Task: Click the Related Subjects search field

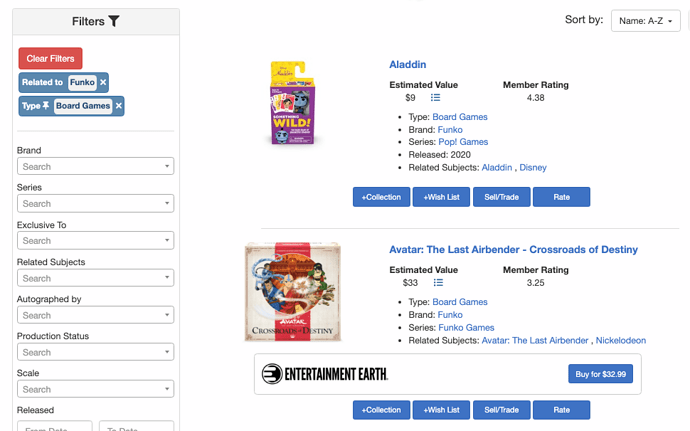Action: tap(95, 278)
